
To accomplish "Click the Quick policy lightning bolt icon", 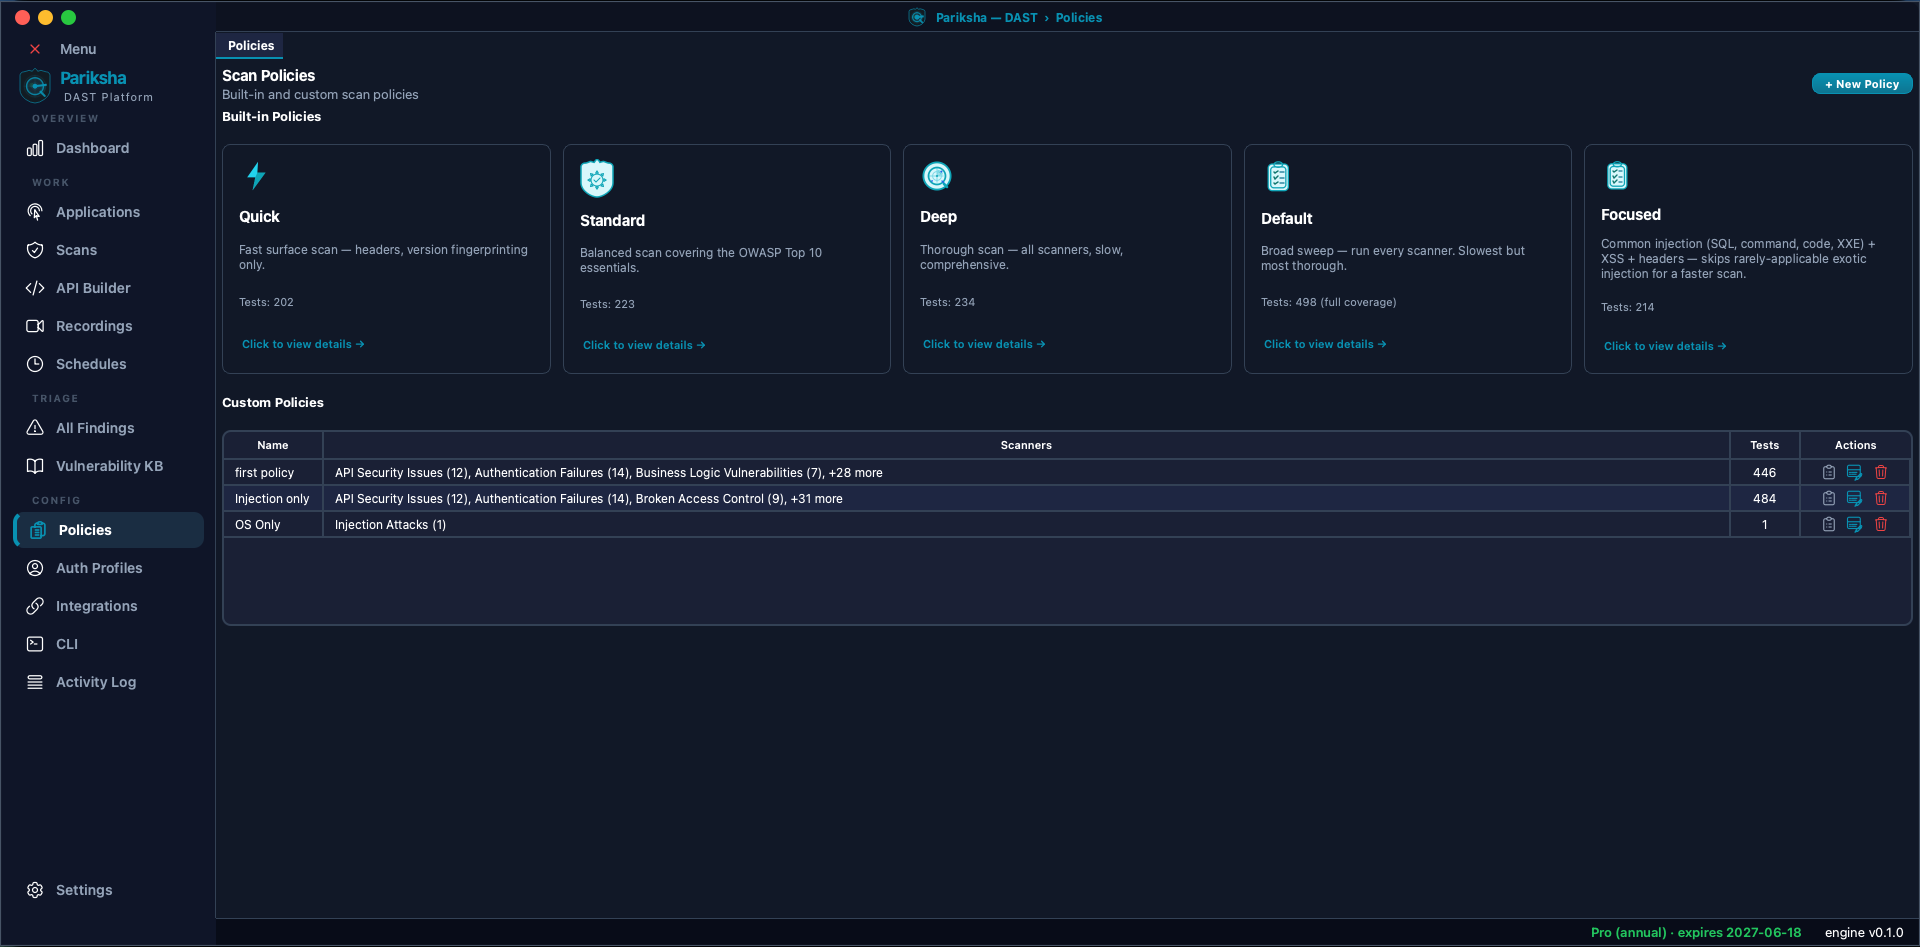I will click(256, 176).
